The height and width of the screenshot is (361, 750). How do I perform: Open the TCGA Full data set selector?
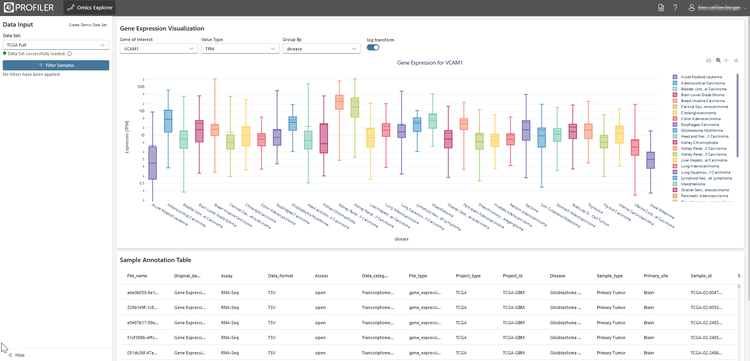click(56, 44)
